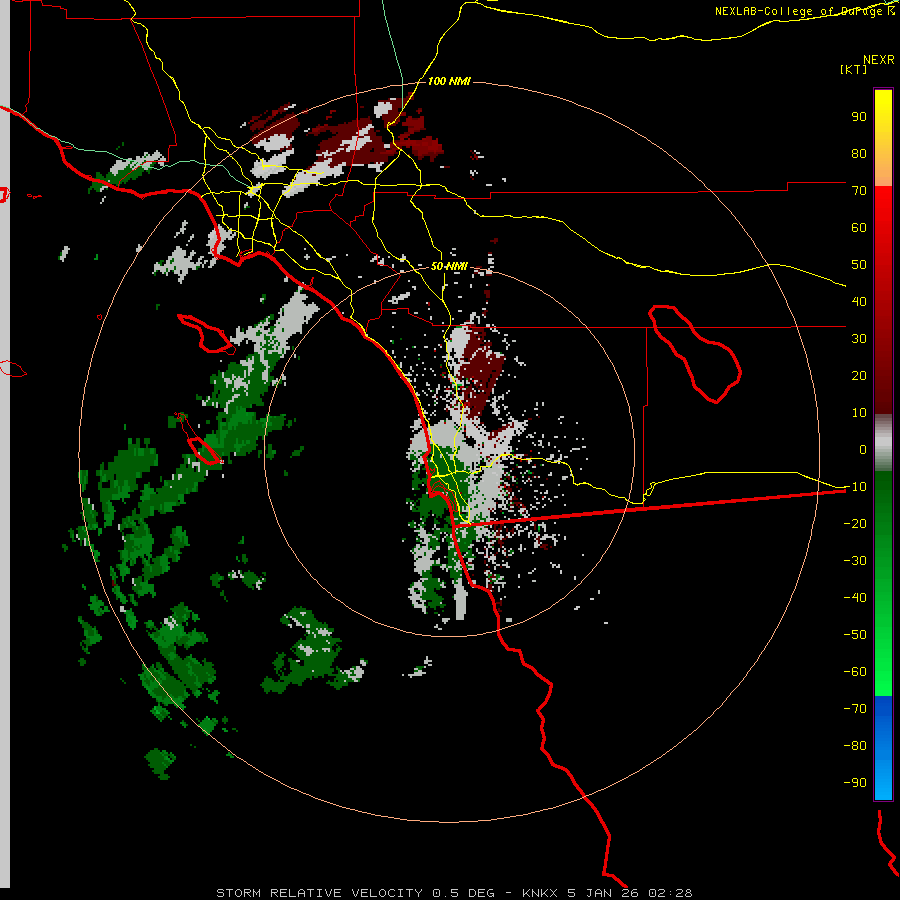The height and width of the screenshot is (900, 900).
Task: Click the blue segment of the color bar
Action: click(x=883, y=748)
